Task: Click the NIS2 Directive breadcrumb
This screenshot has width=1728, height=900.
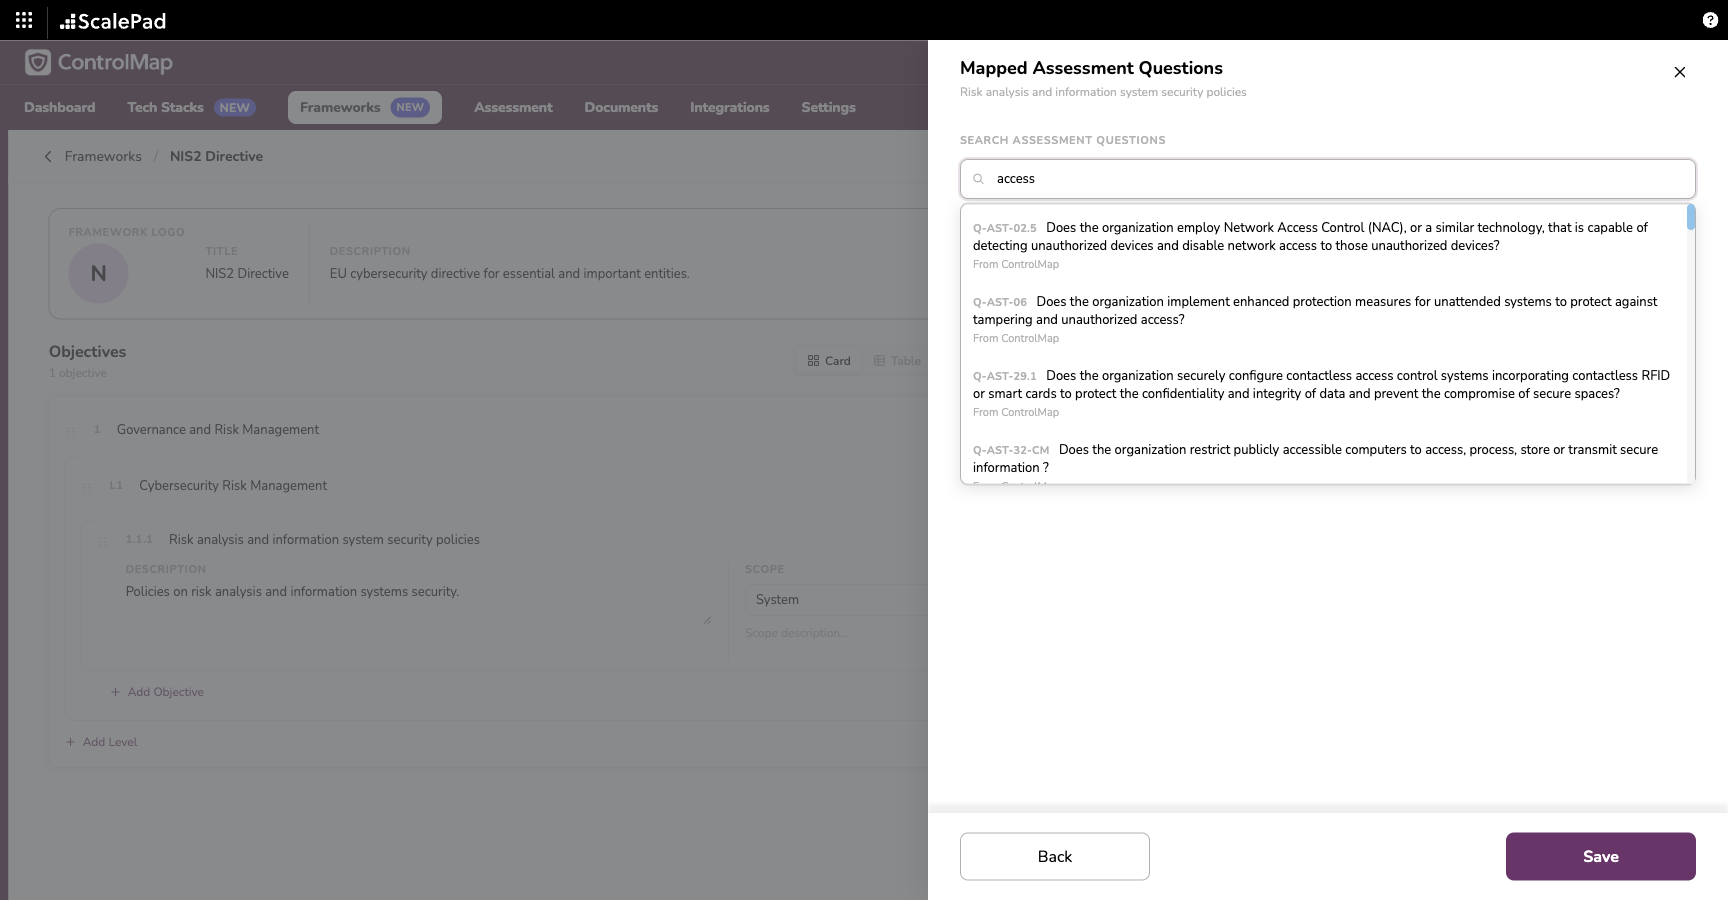Action: pyautogui.click(x=216, y=156)
